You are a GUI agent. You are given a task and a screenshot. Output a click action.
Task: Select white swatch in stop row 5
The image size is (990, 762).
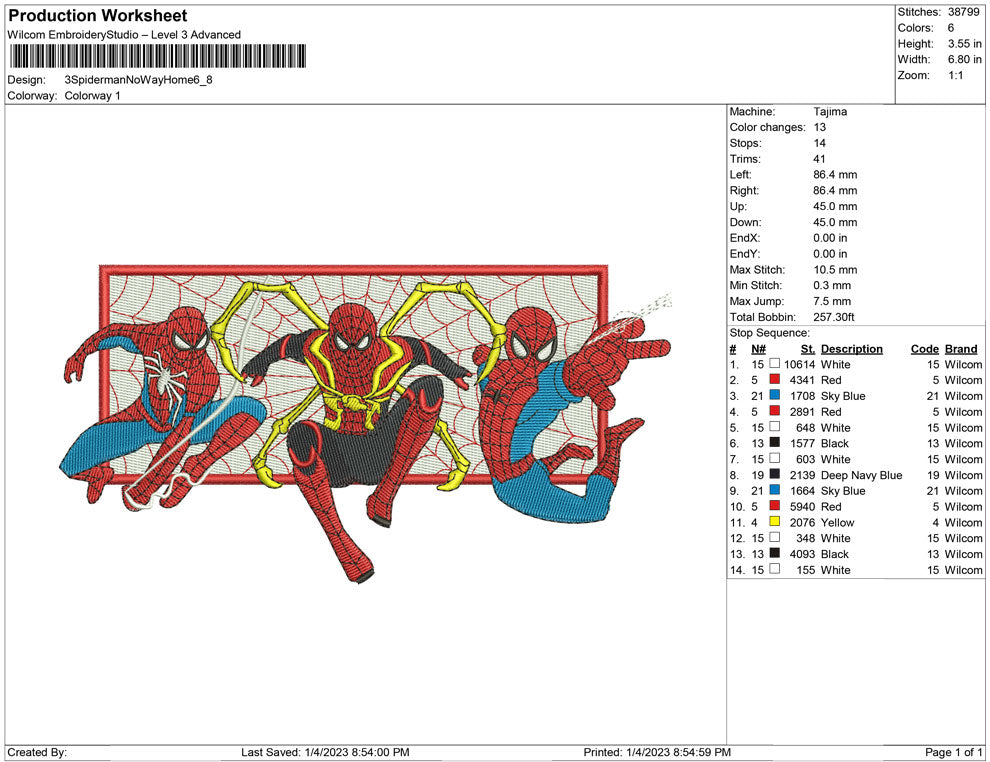point(775,427)
